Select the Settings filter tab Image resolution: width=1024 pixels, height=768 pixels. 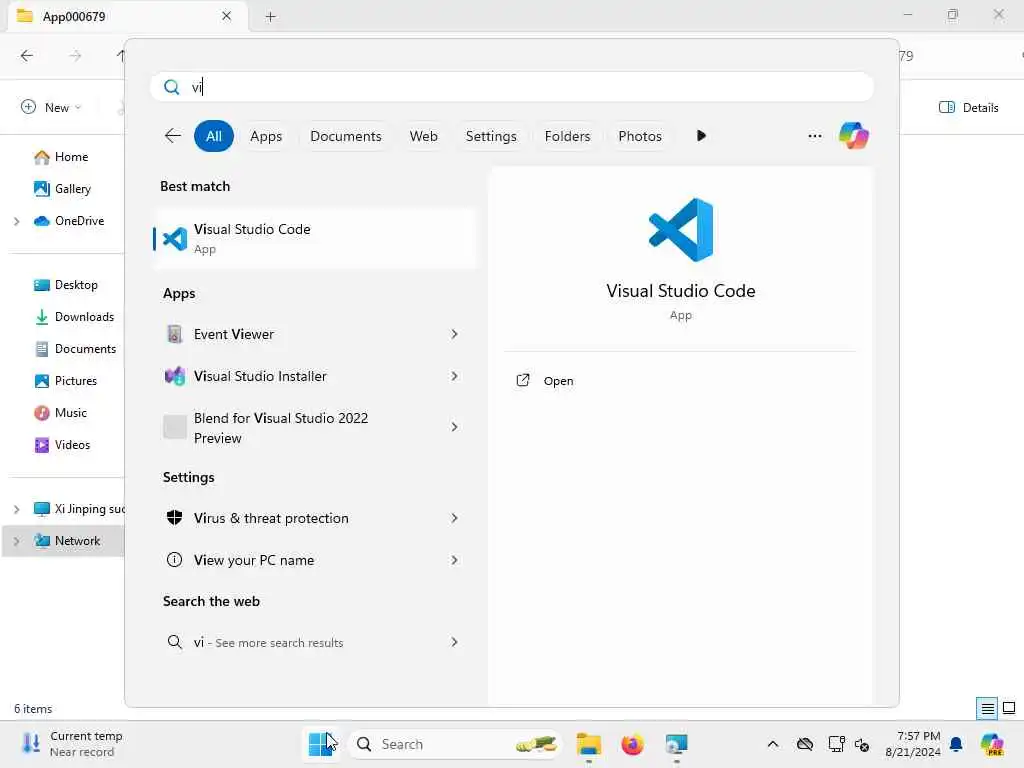click(x=491, y=136)
